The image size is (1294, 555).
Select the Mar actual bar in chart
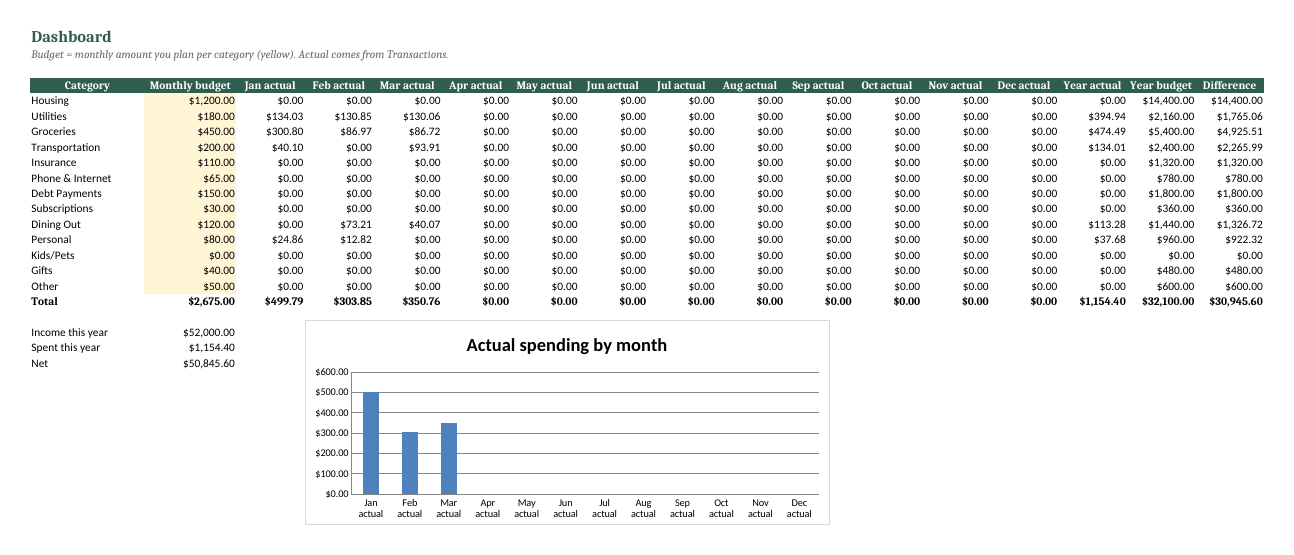click(x=449, y=458)
